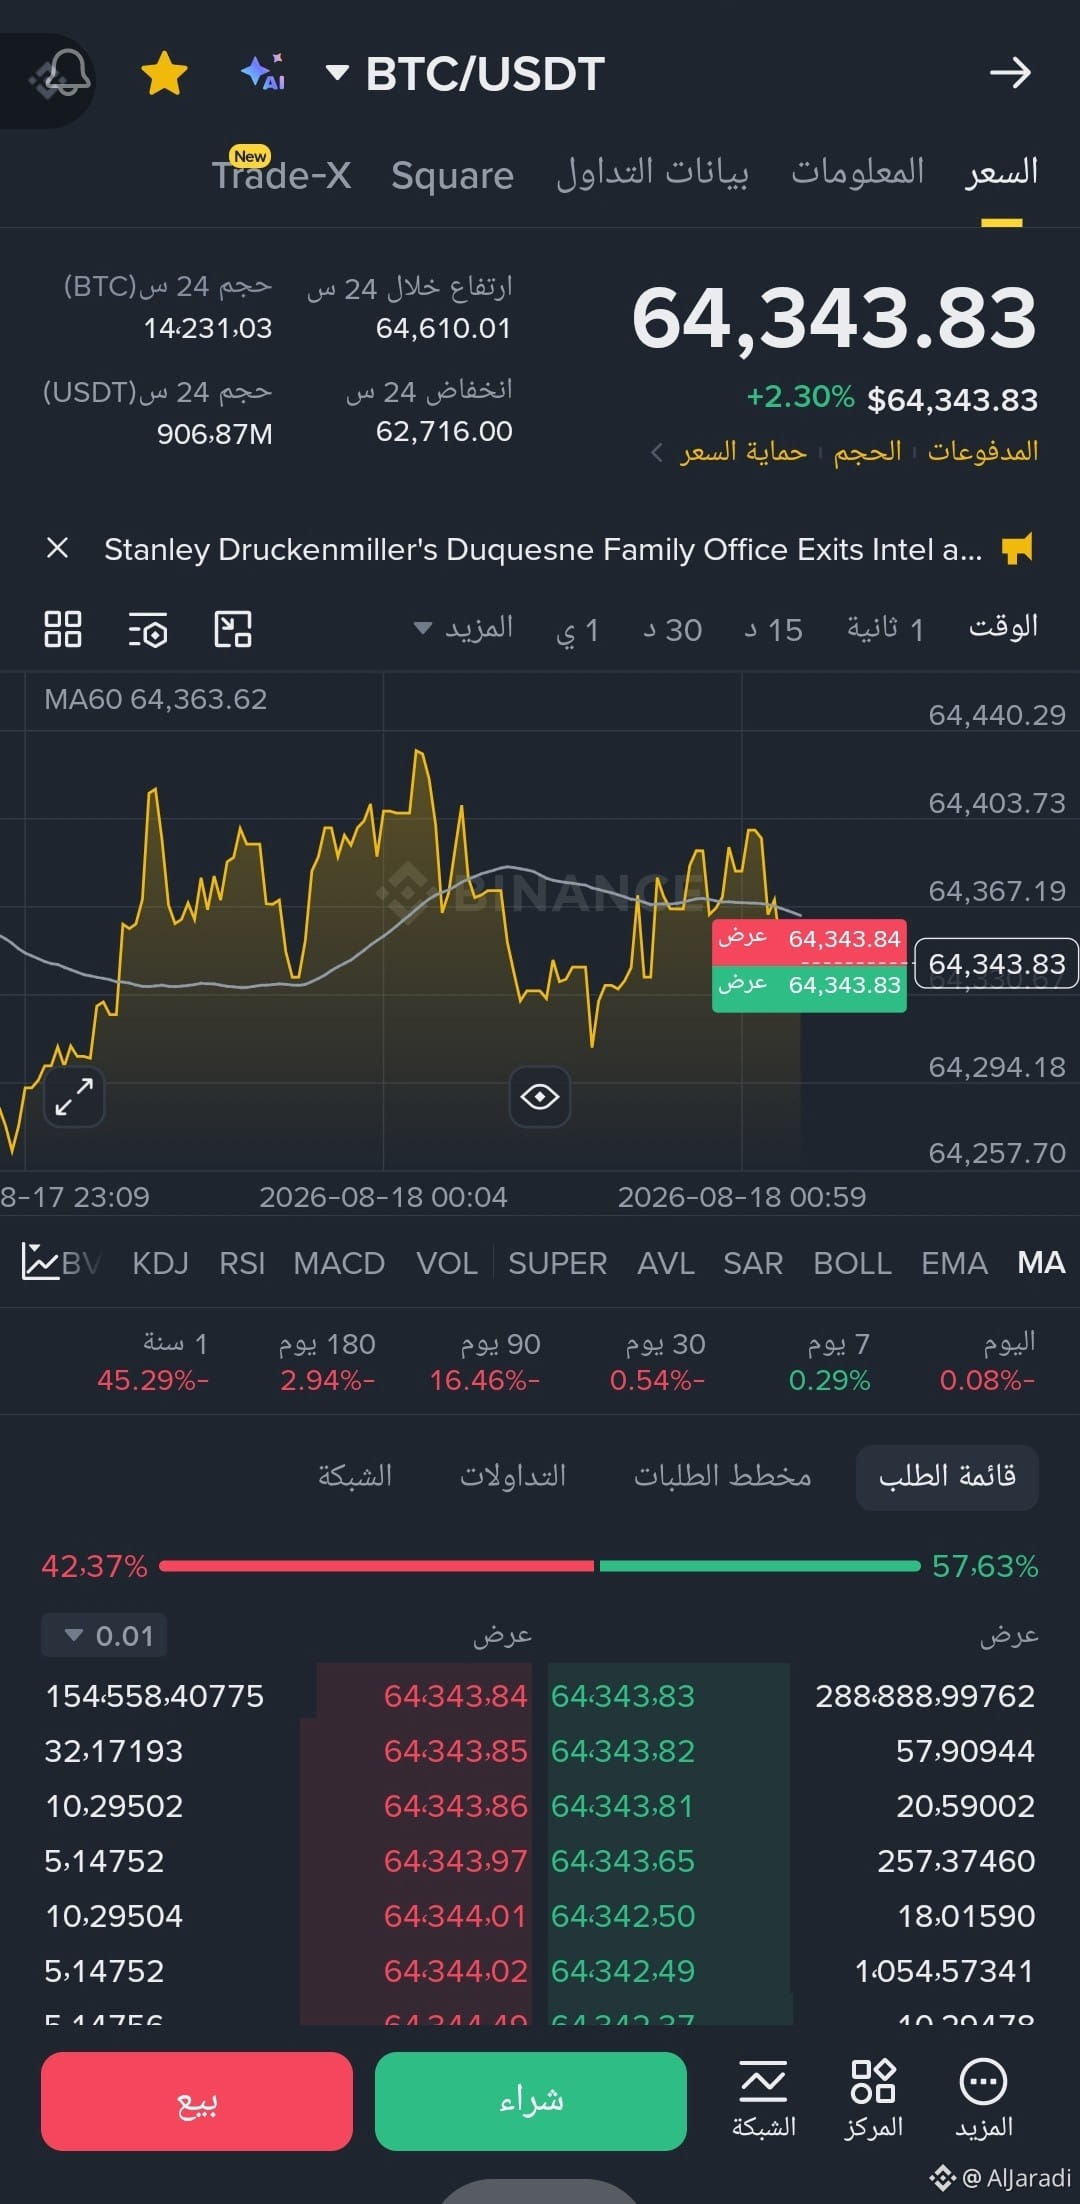Toggle the MA indicator
The height and width of the screenshot is (2204, 1080).
tap(1041, 1263)
